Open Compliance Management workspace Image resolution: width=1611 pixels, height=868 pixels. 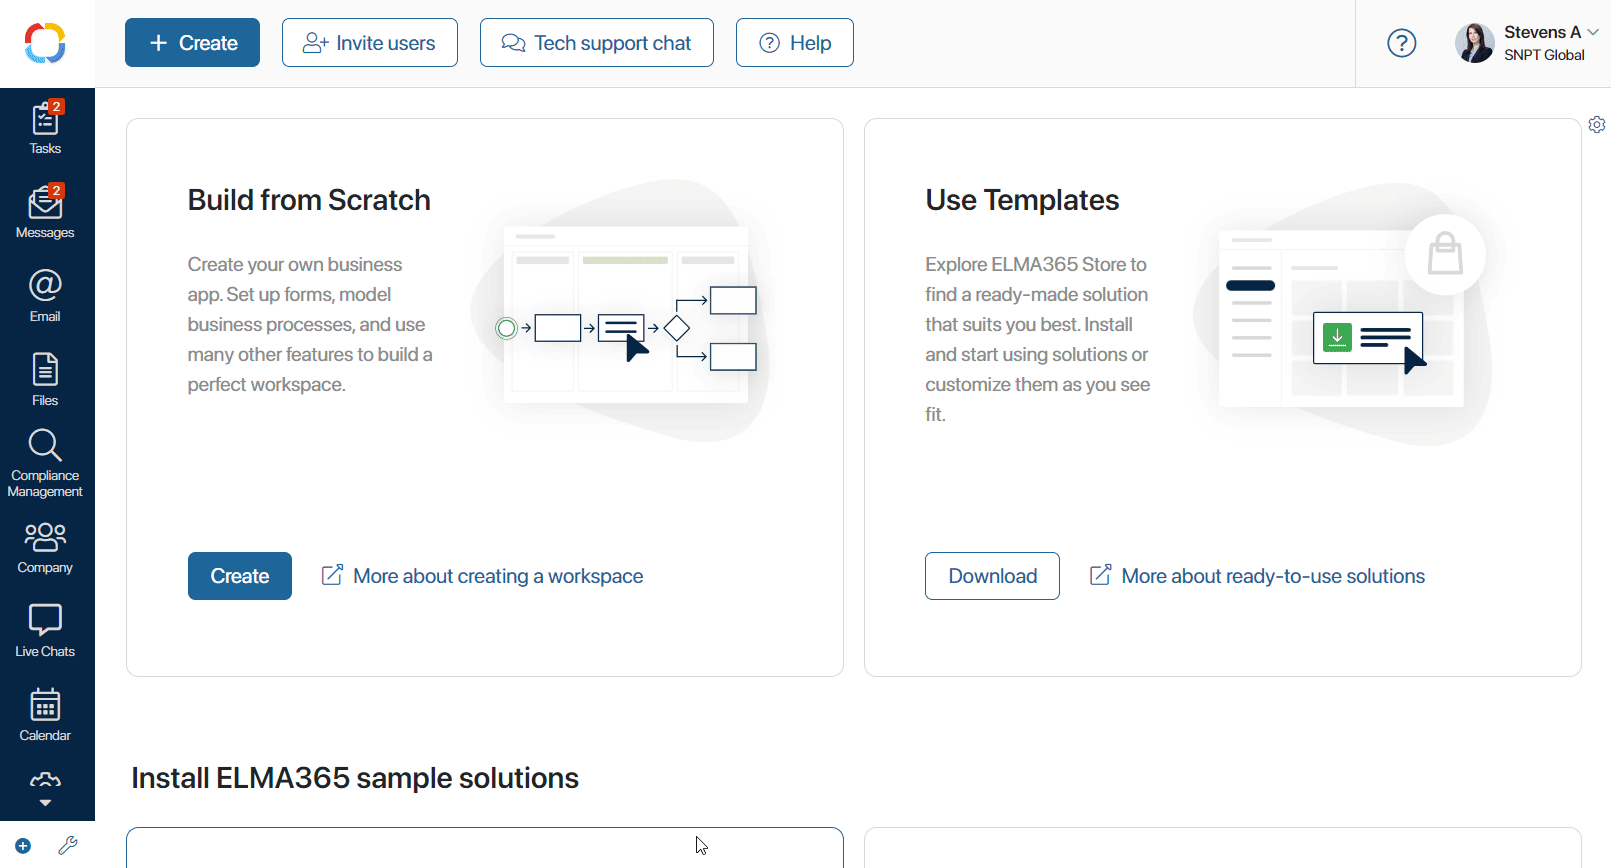[x=45, y=463]
